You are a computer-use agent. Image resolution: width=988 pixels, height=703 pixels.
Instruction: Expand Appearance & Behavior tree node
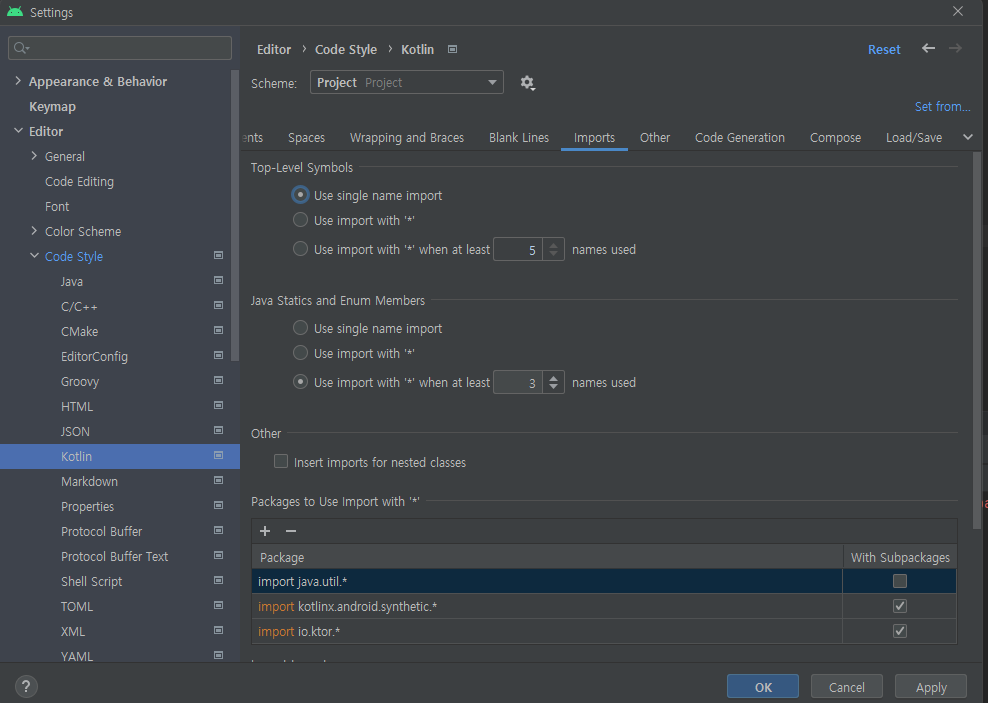coord(18,81)
